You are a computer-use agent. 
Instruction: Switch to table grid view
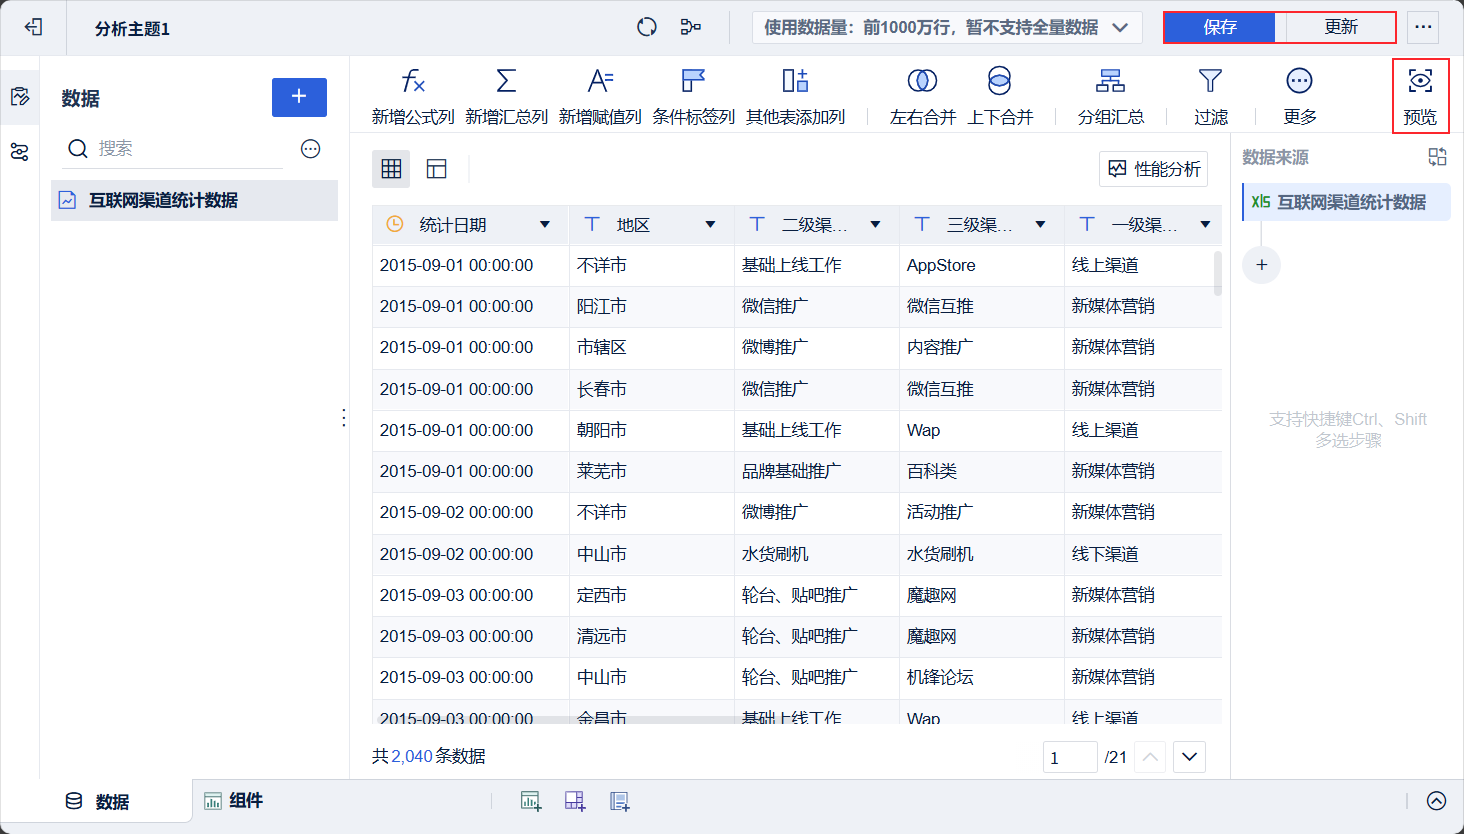tap(391, 169)
